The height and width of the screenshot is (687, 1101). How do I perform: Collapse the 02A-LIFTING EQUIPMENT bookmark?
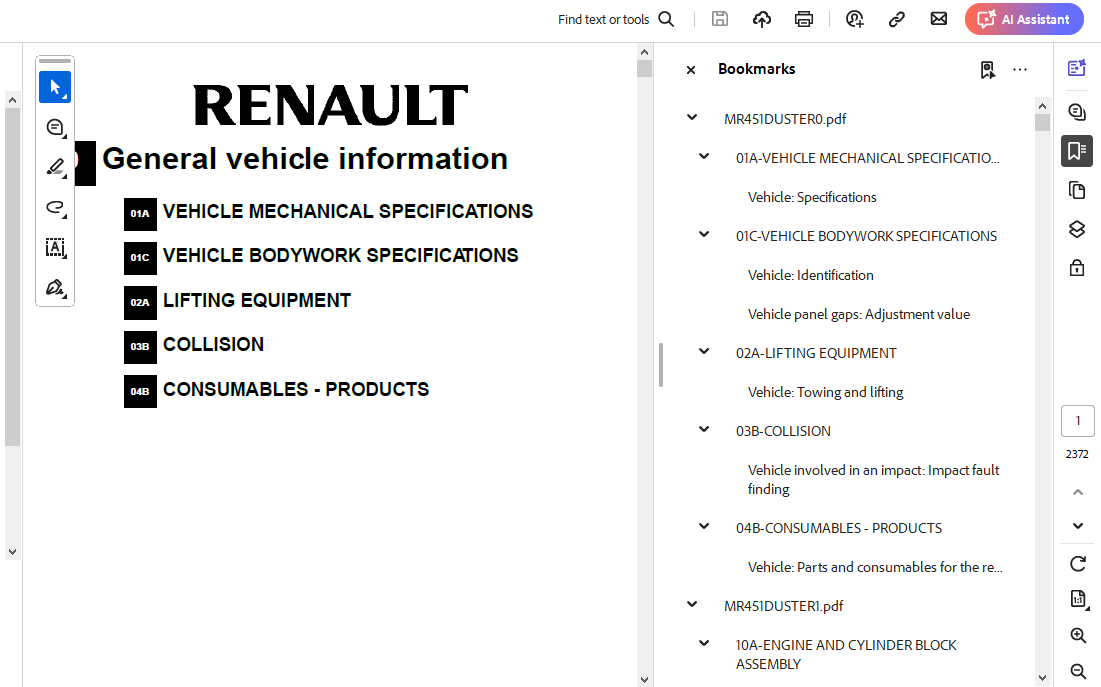pyautogui.click(x=704, y=351)
